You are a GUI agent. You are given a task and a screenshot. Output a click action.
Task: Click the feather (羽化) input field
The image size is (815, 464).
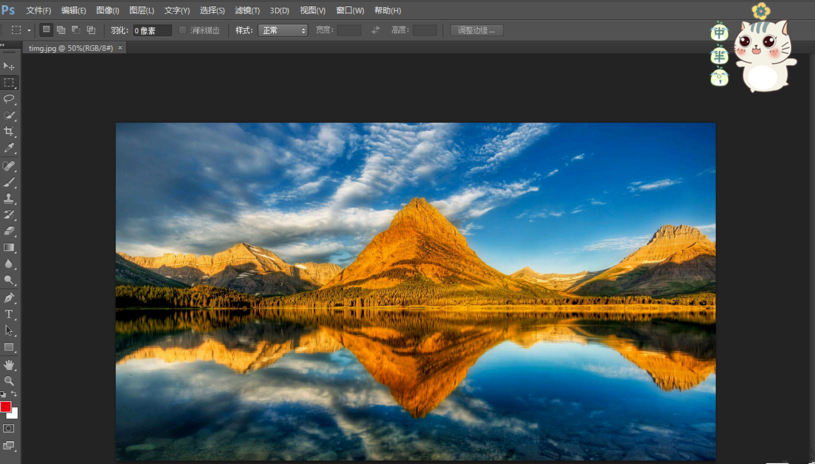(x=152, y=30)
